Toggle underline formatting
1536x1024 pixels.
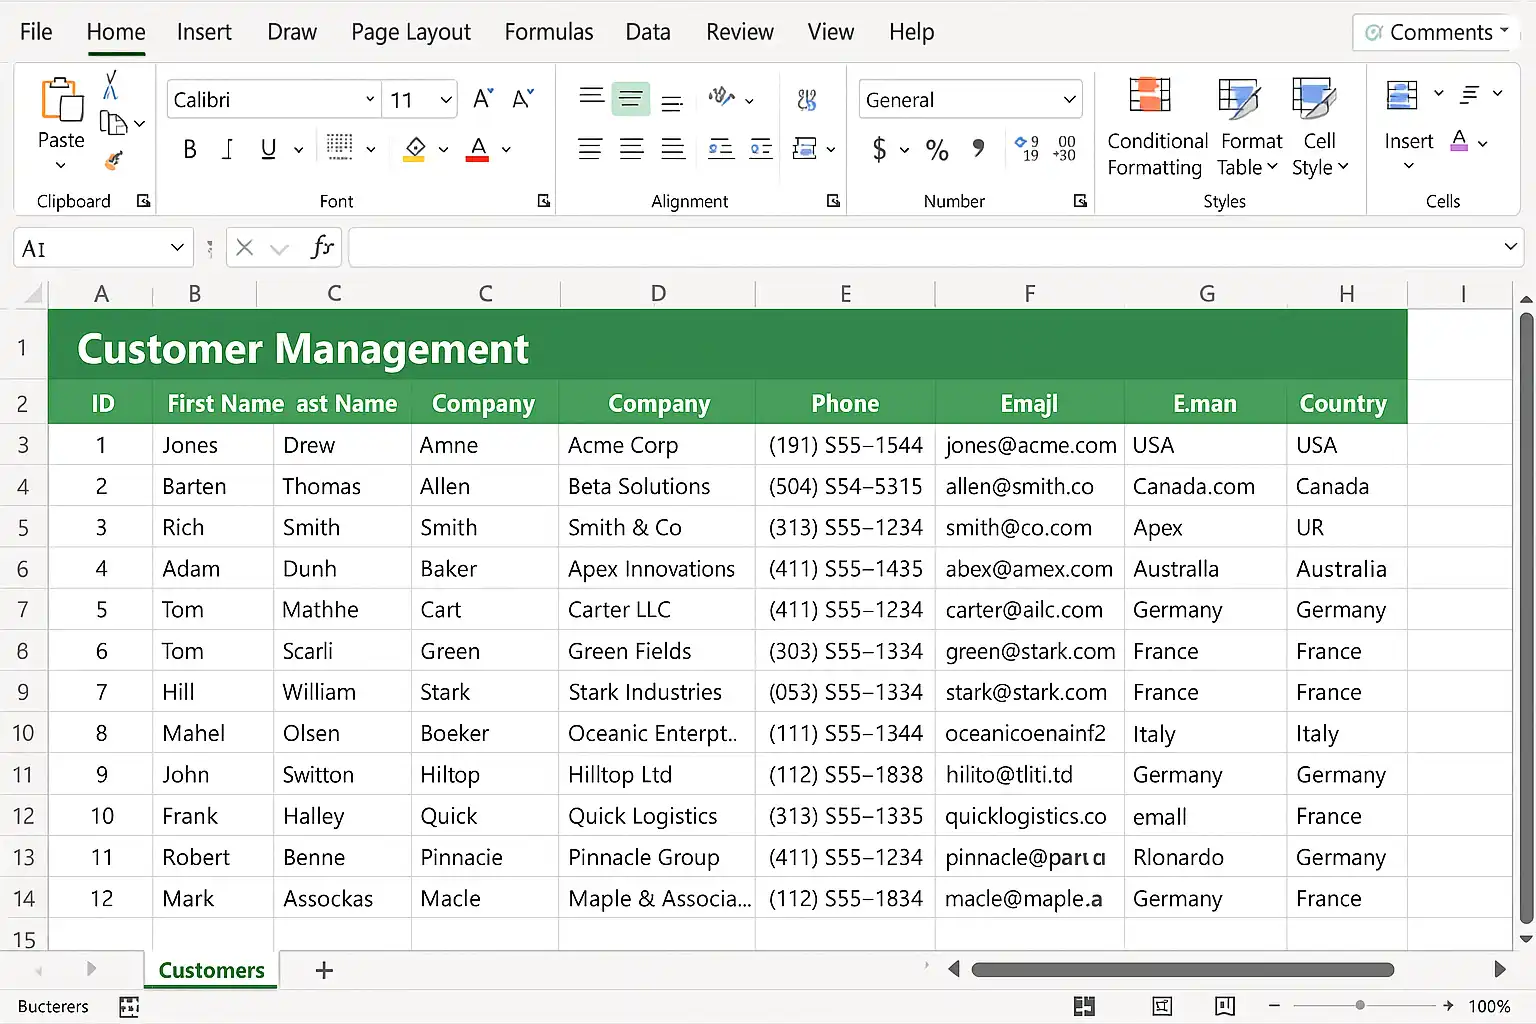(268, 150)
